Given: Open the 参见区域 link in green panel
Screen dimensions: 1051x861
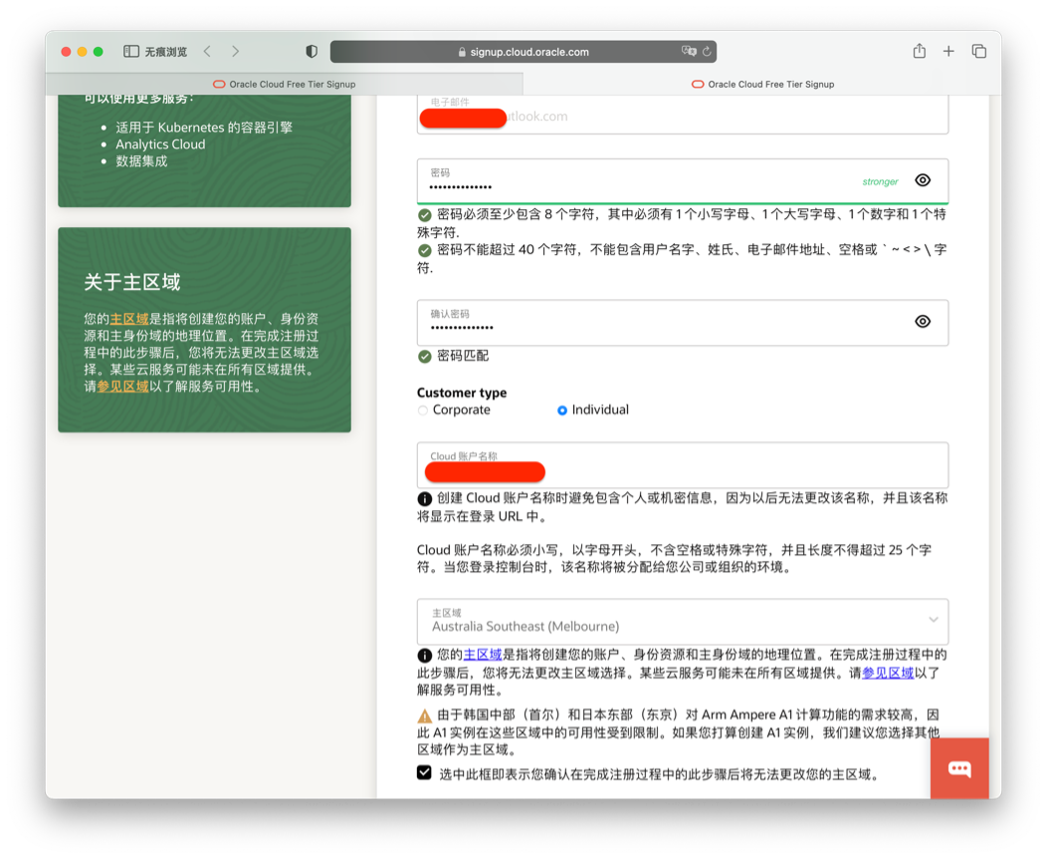Looking at the screenshot, I should (x=123, y=387).
